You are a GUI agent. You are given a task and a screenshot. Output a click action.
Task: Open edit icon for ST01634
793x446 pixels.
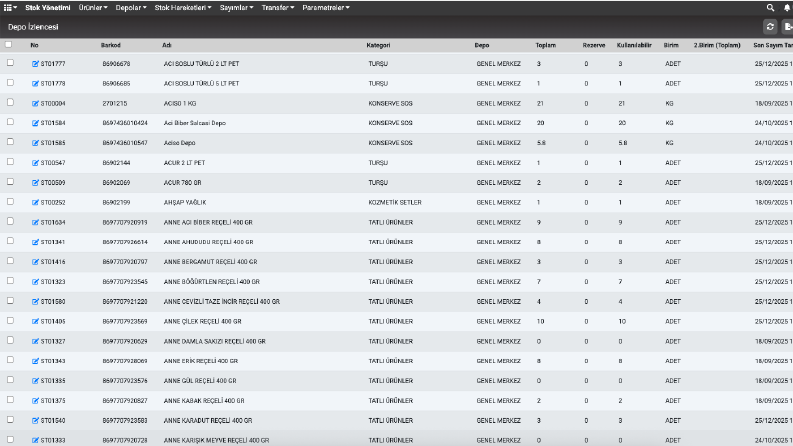pos(35,222)
